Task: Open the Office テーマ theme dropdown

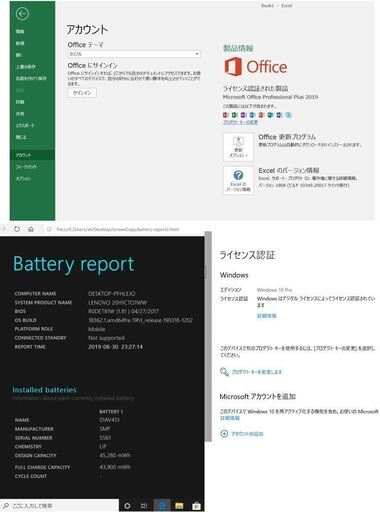Action: [134, 54]
